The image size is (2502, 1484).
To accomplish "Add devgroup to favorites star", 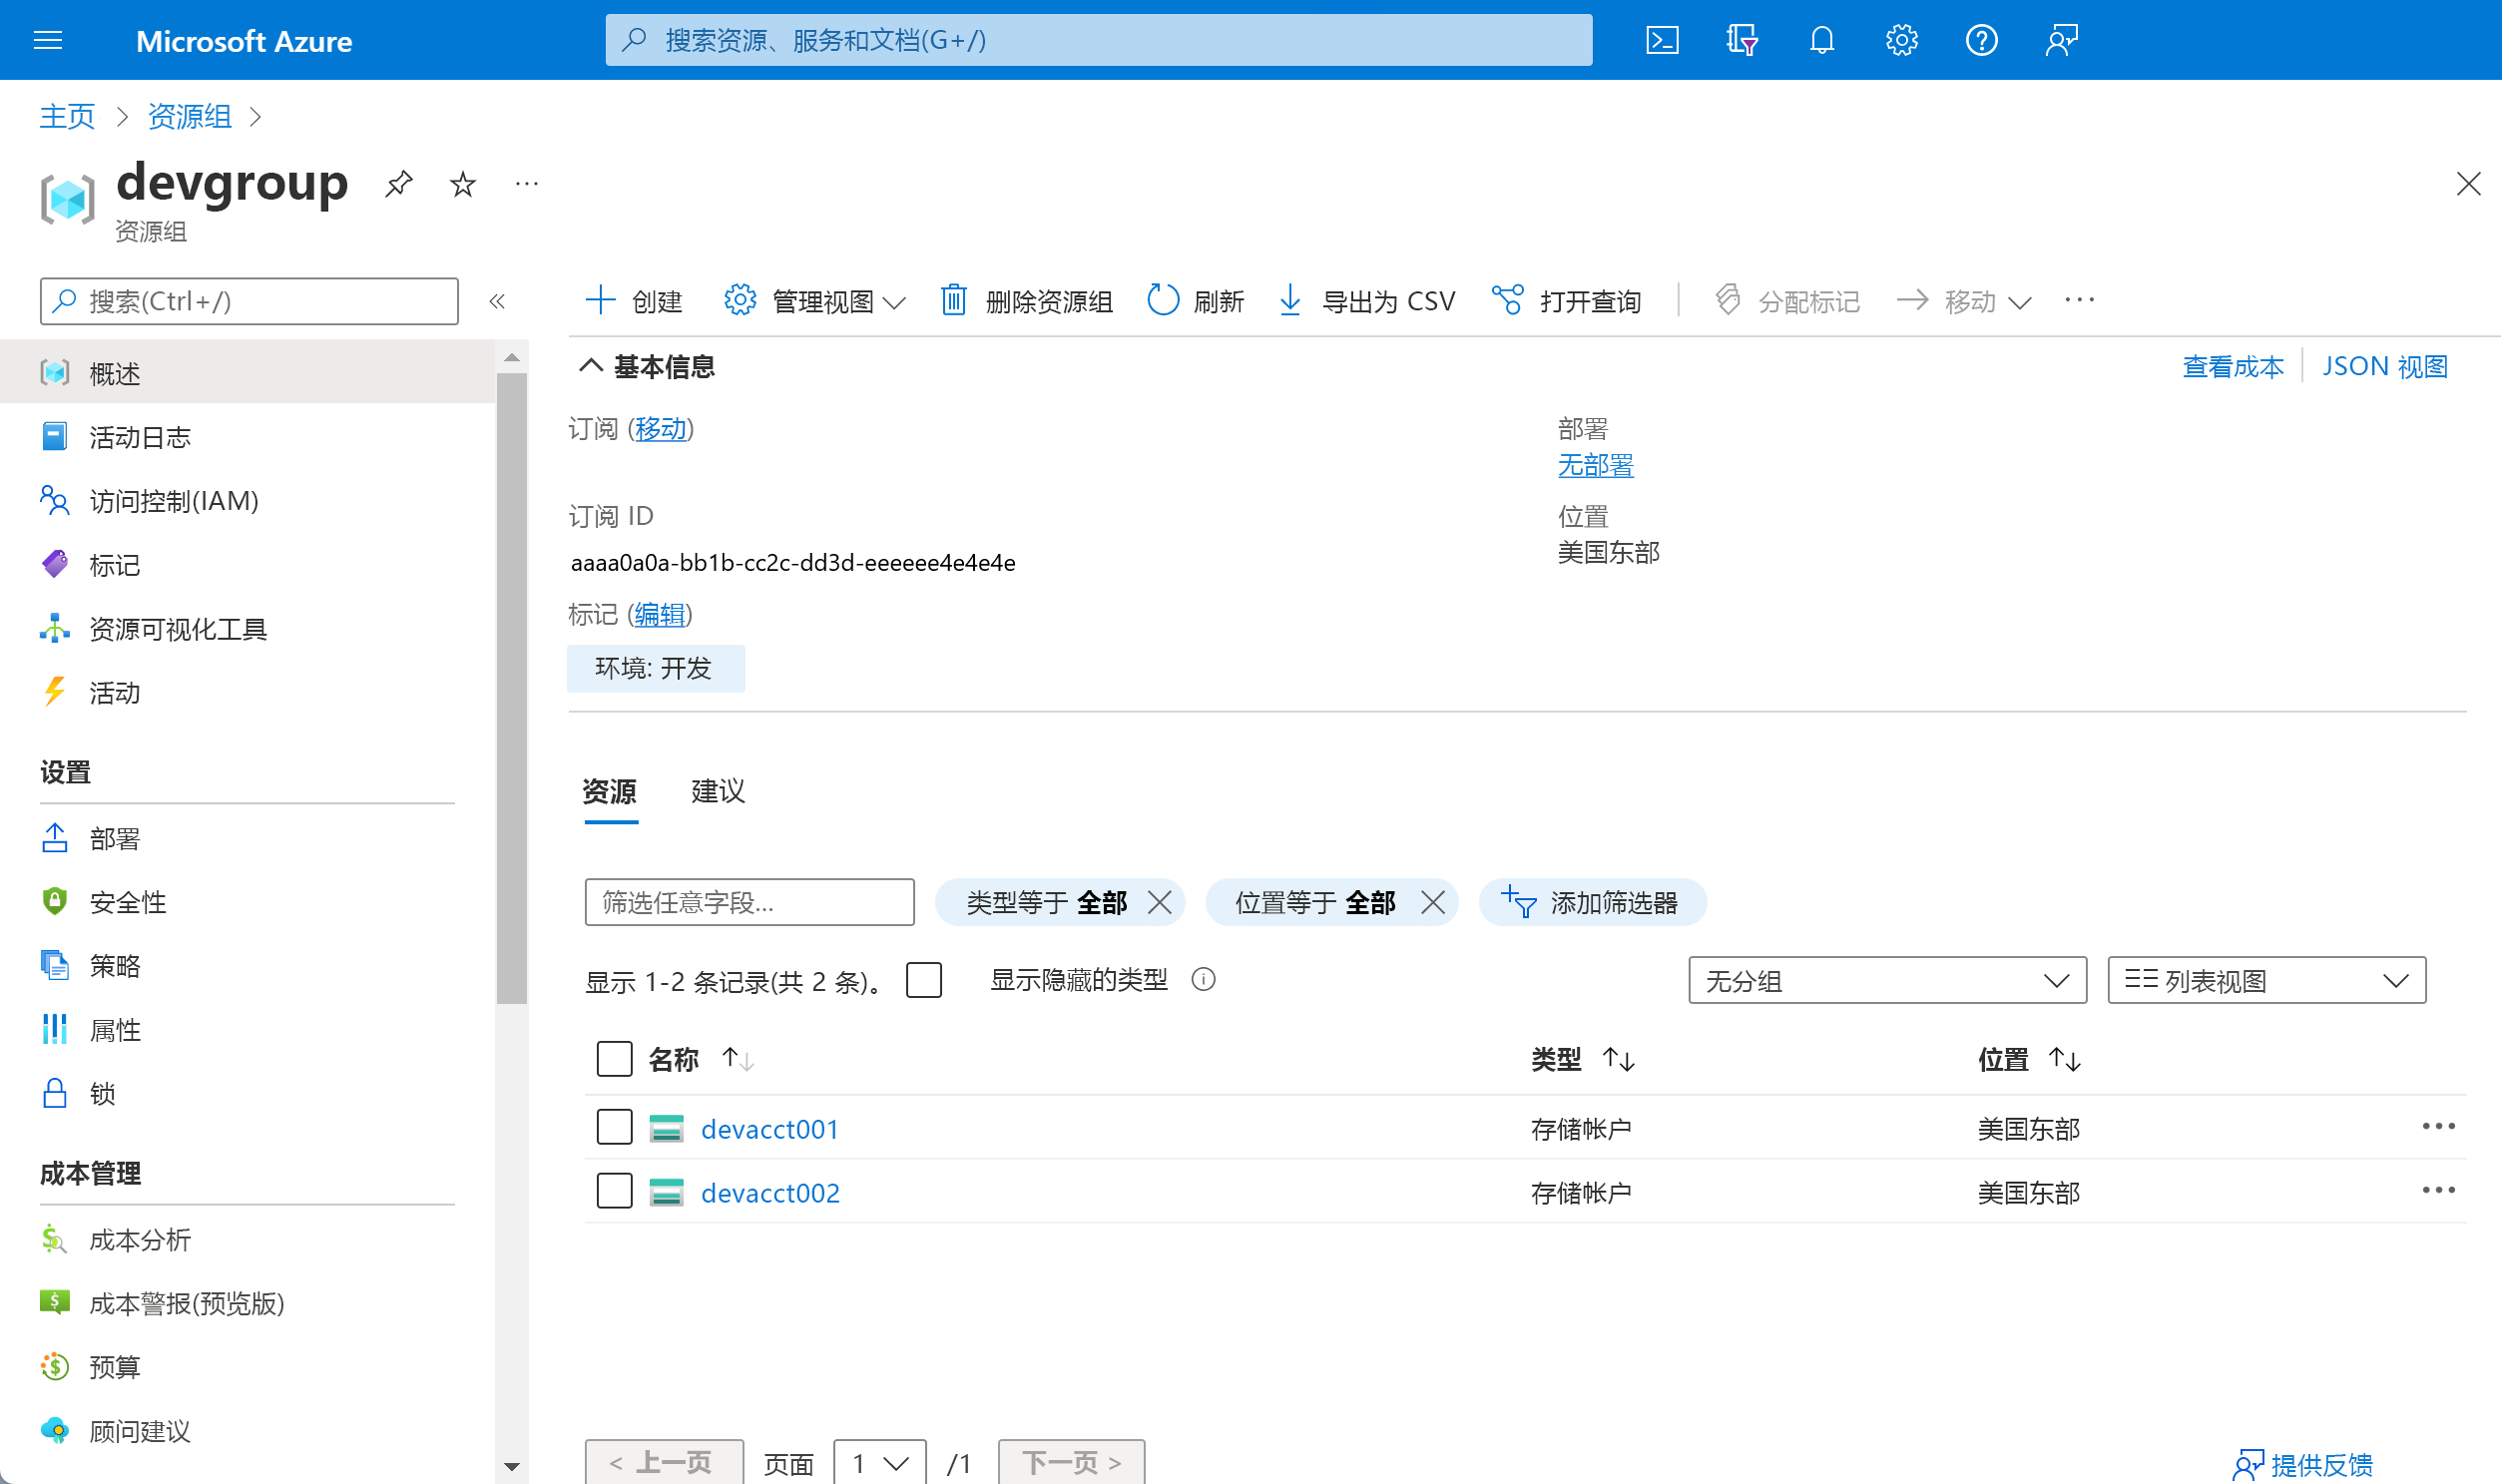I will 462,184.
